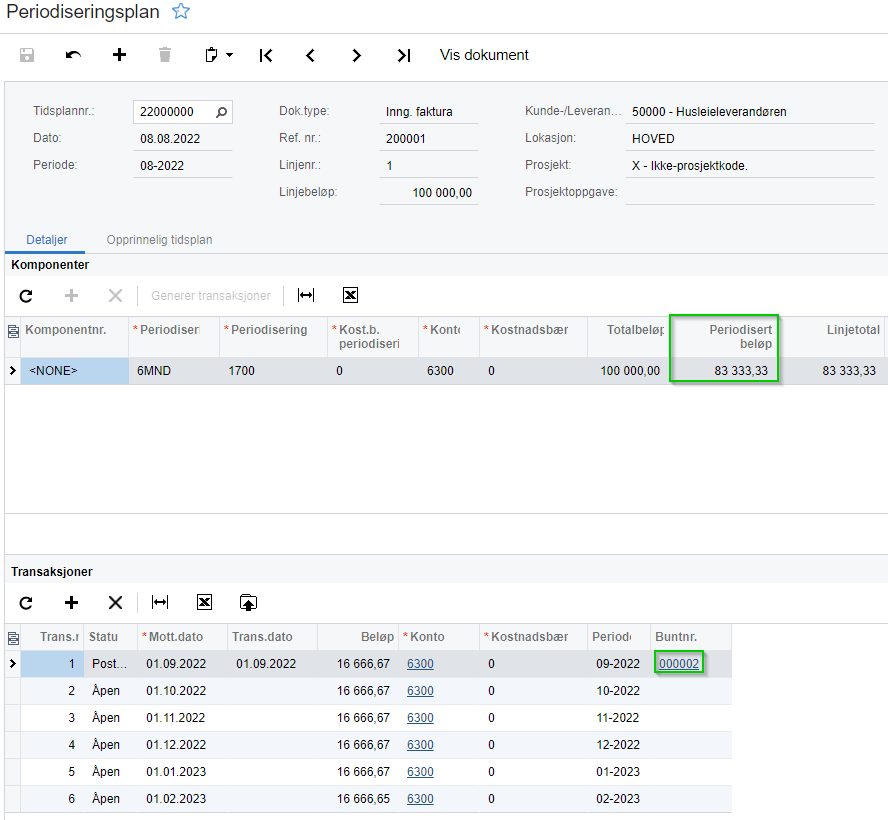Open account 6300 link in transaction 1
888x820 pixels.
click(420, 664)
